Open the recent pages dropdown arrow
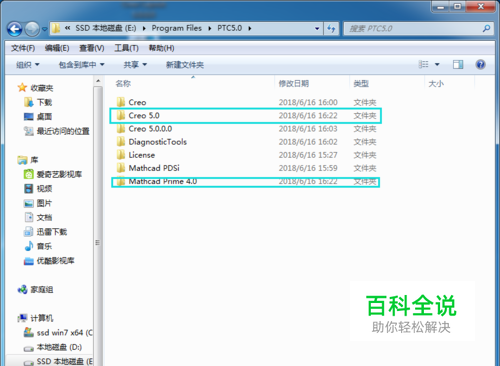This screenshot has height=366, width=500. (44, 29)
